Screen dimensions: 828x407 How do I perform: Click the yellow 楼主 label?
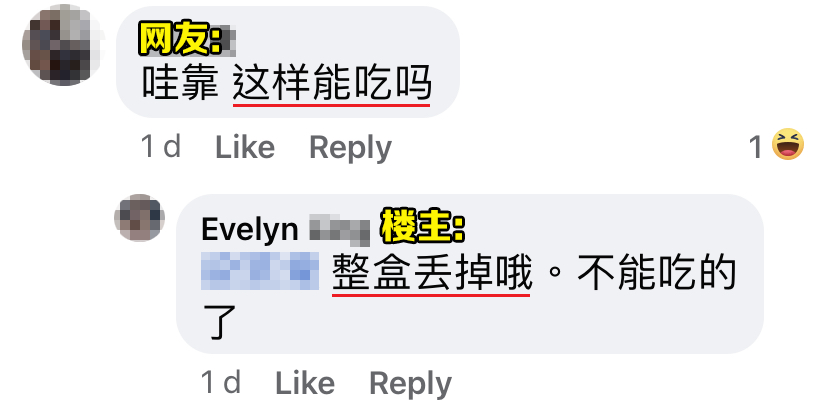(422, 229)
